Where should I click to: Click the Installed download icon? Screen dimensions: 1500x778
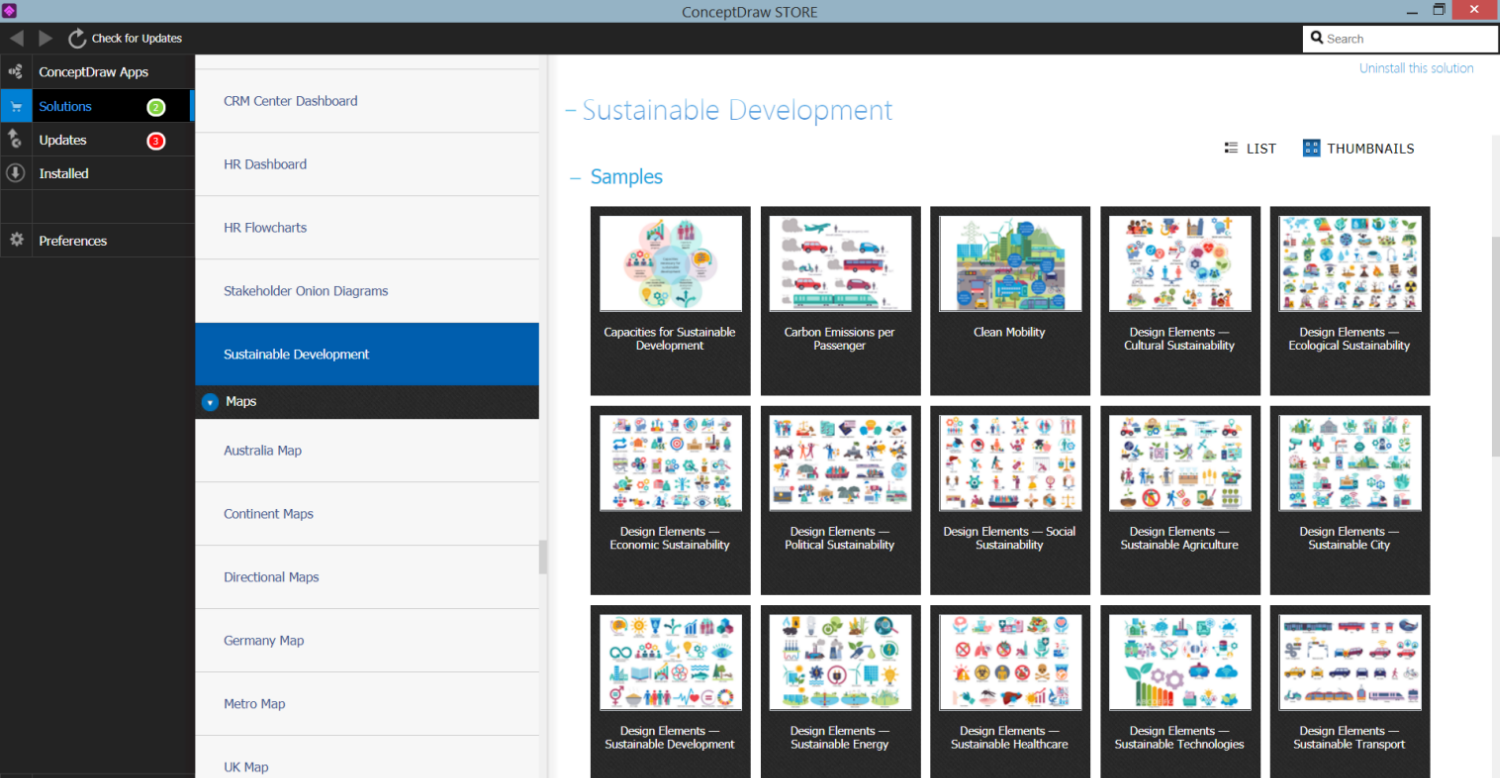15,173
